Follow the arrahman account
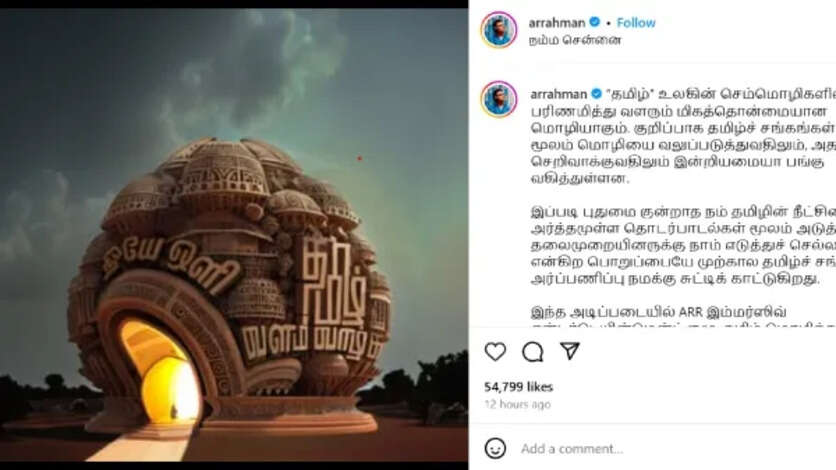 (636, 22)
